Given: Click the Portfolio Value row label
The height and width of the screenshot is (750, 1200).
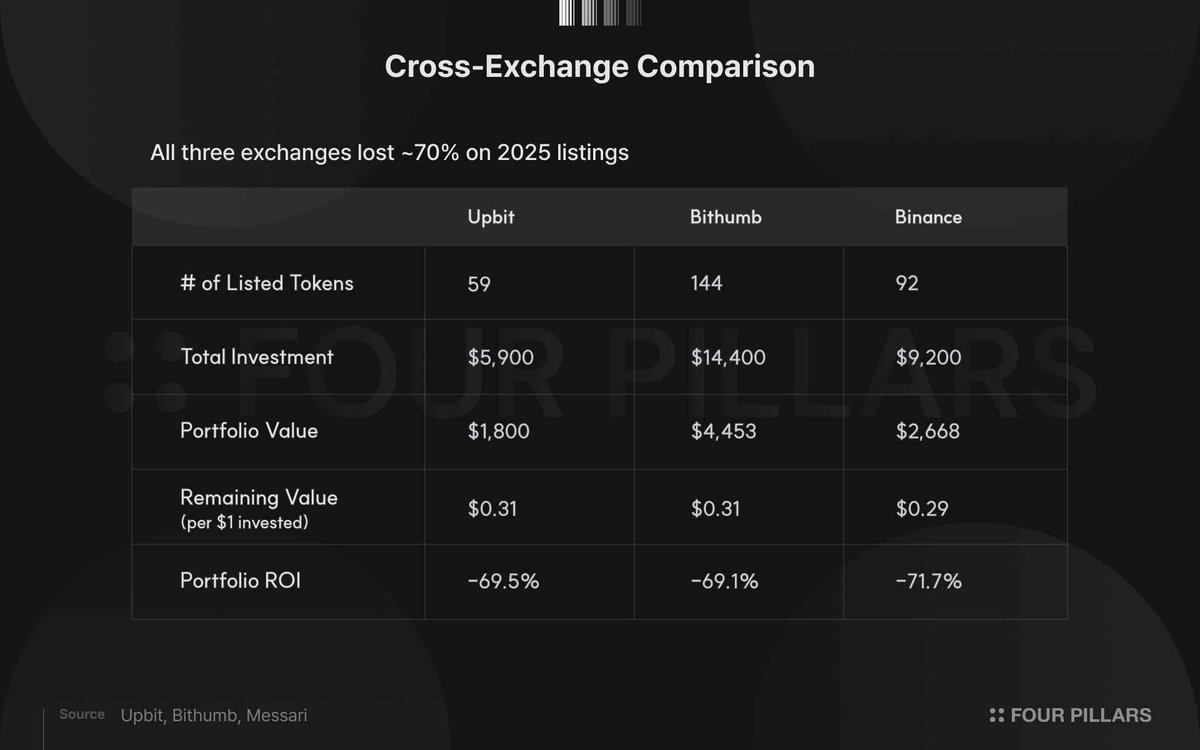Looking at the screenshot, I should coord(249,431).
